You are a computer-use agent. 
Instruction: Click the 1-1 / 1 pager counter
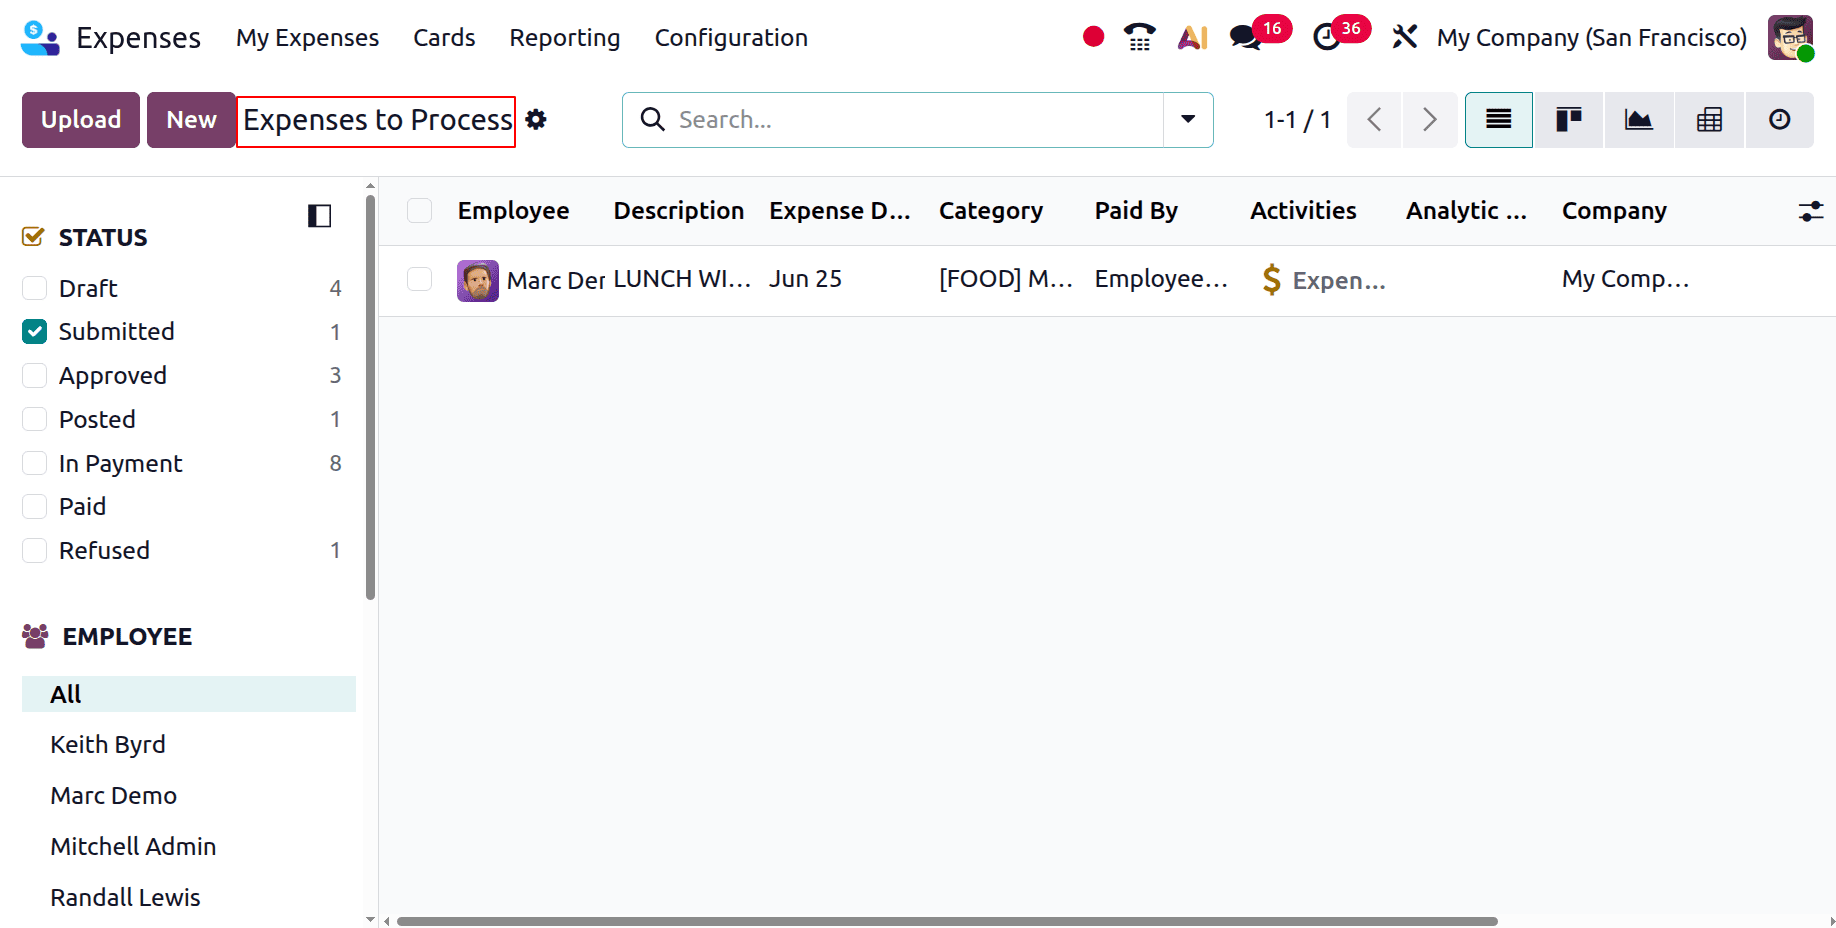pyautogui.click(x=1297, y=120)
